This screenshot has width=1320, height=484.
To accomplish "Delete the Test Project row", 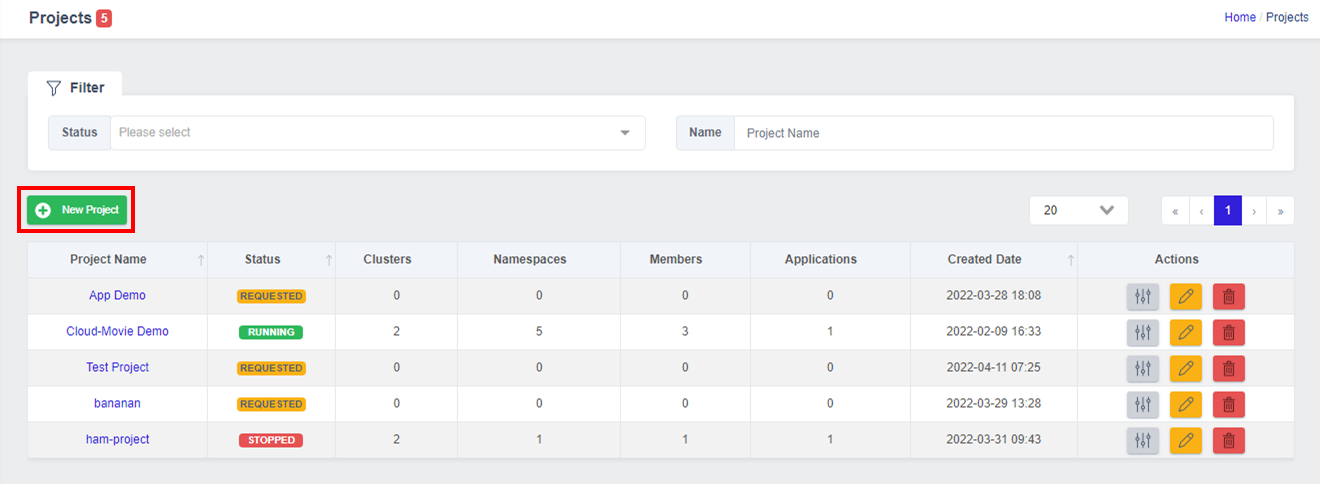I will (x=1229, y=368).
